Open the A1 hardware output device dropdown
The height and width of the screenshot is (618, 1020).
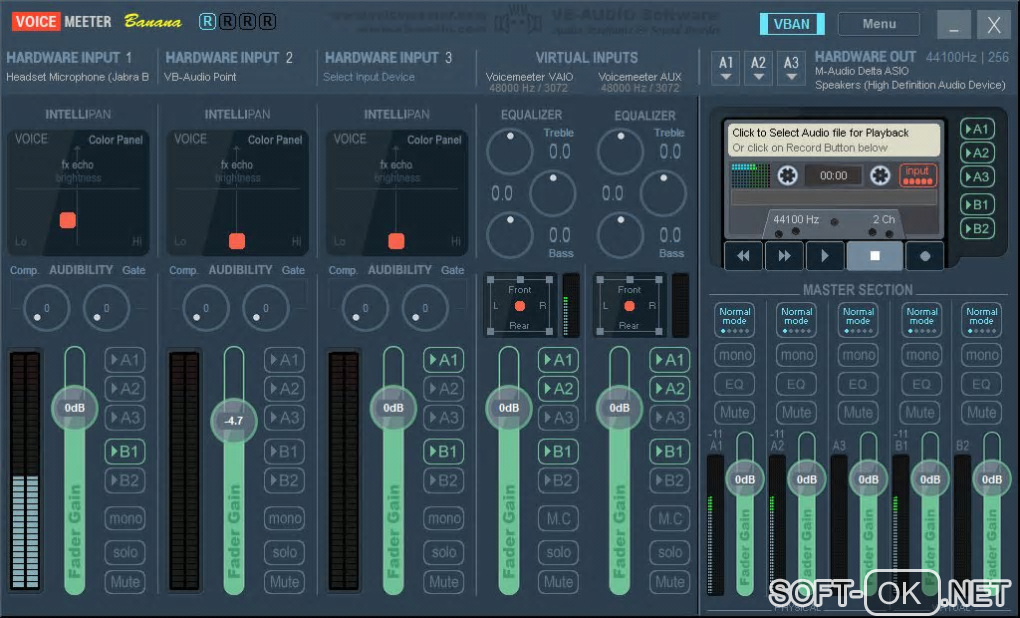pos(725,68)
